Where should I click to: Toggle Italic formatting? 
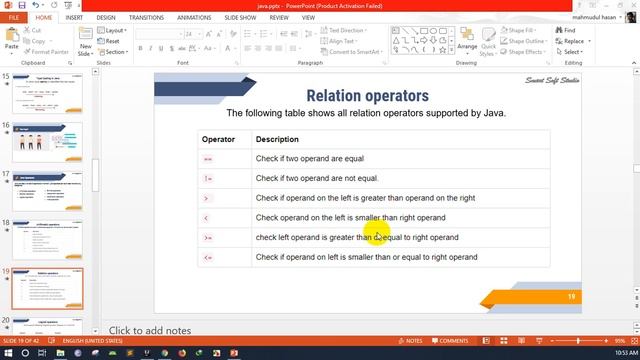(x=151, y=49)
